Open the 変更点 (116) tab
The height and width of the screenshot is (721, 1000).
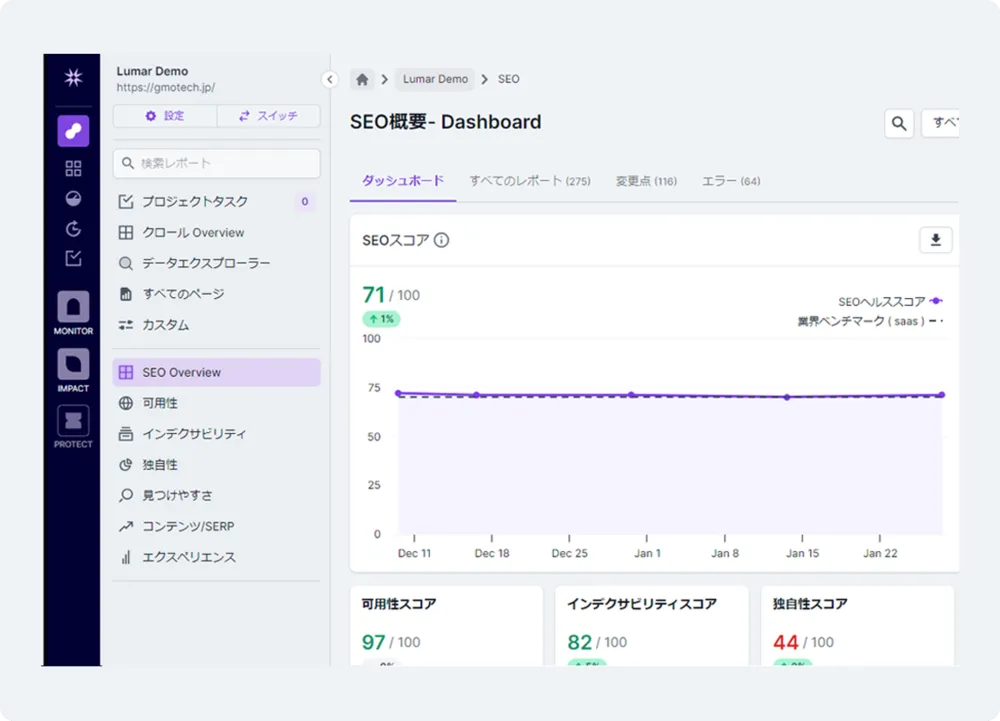coord(646,182)
